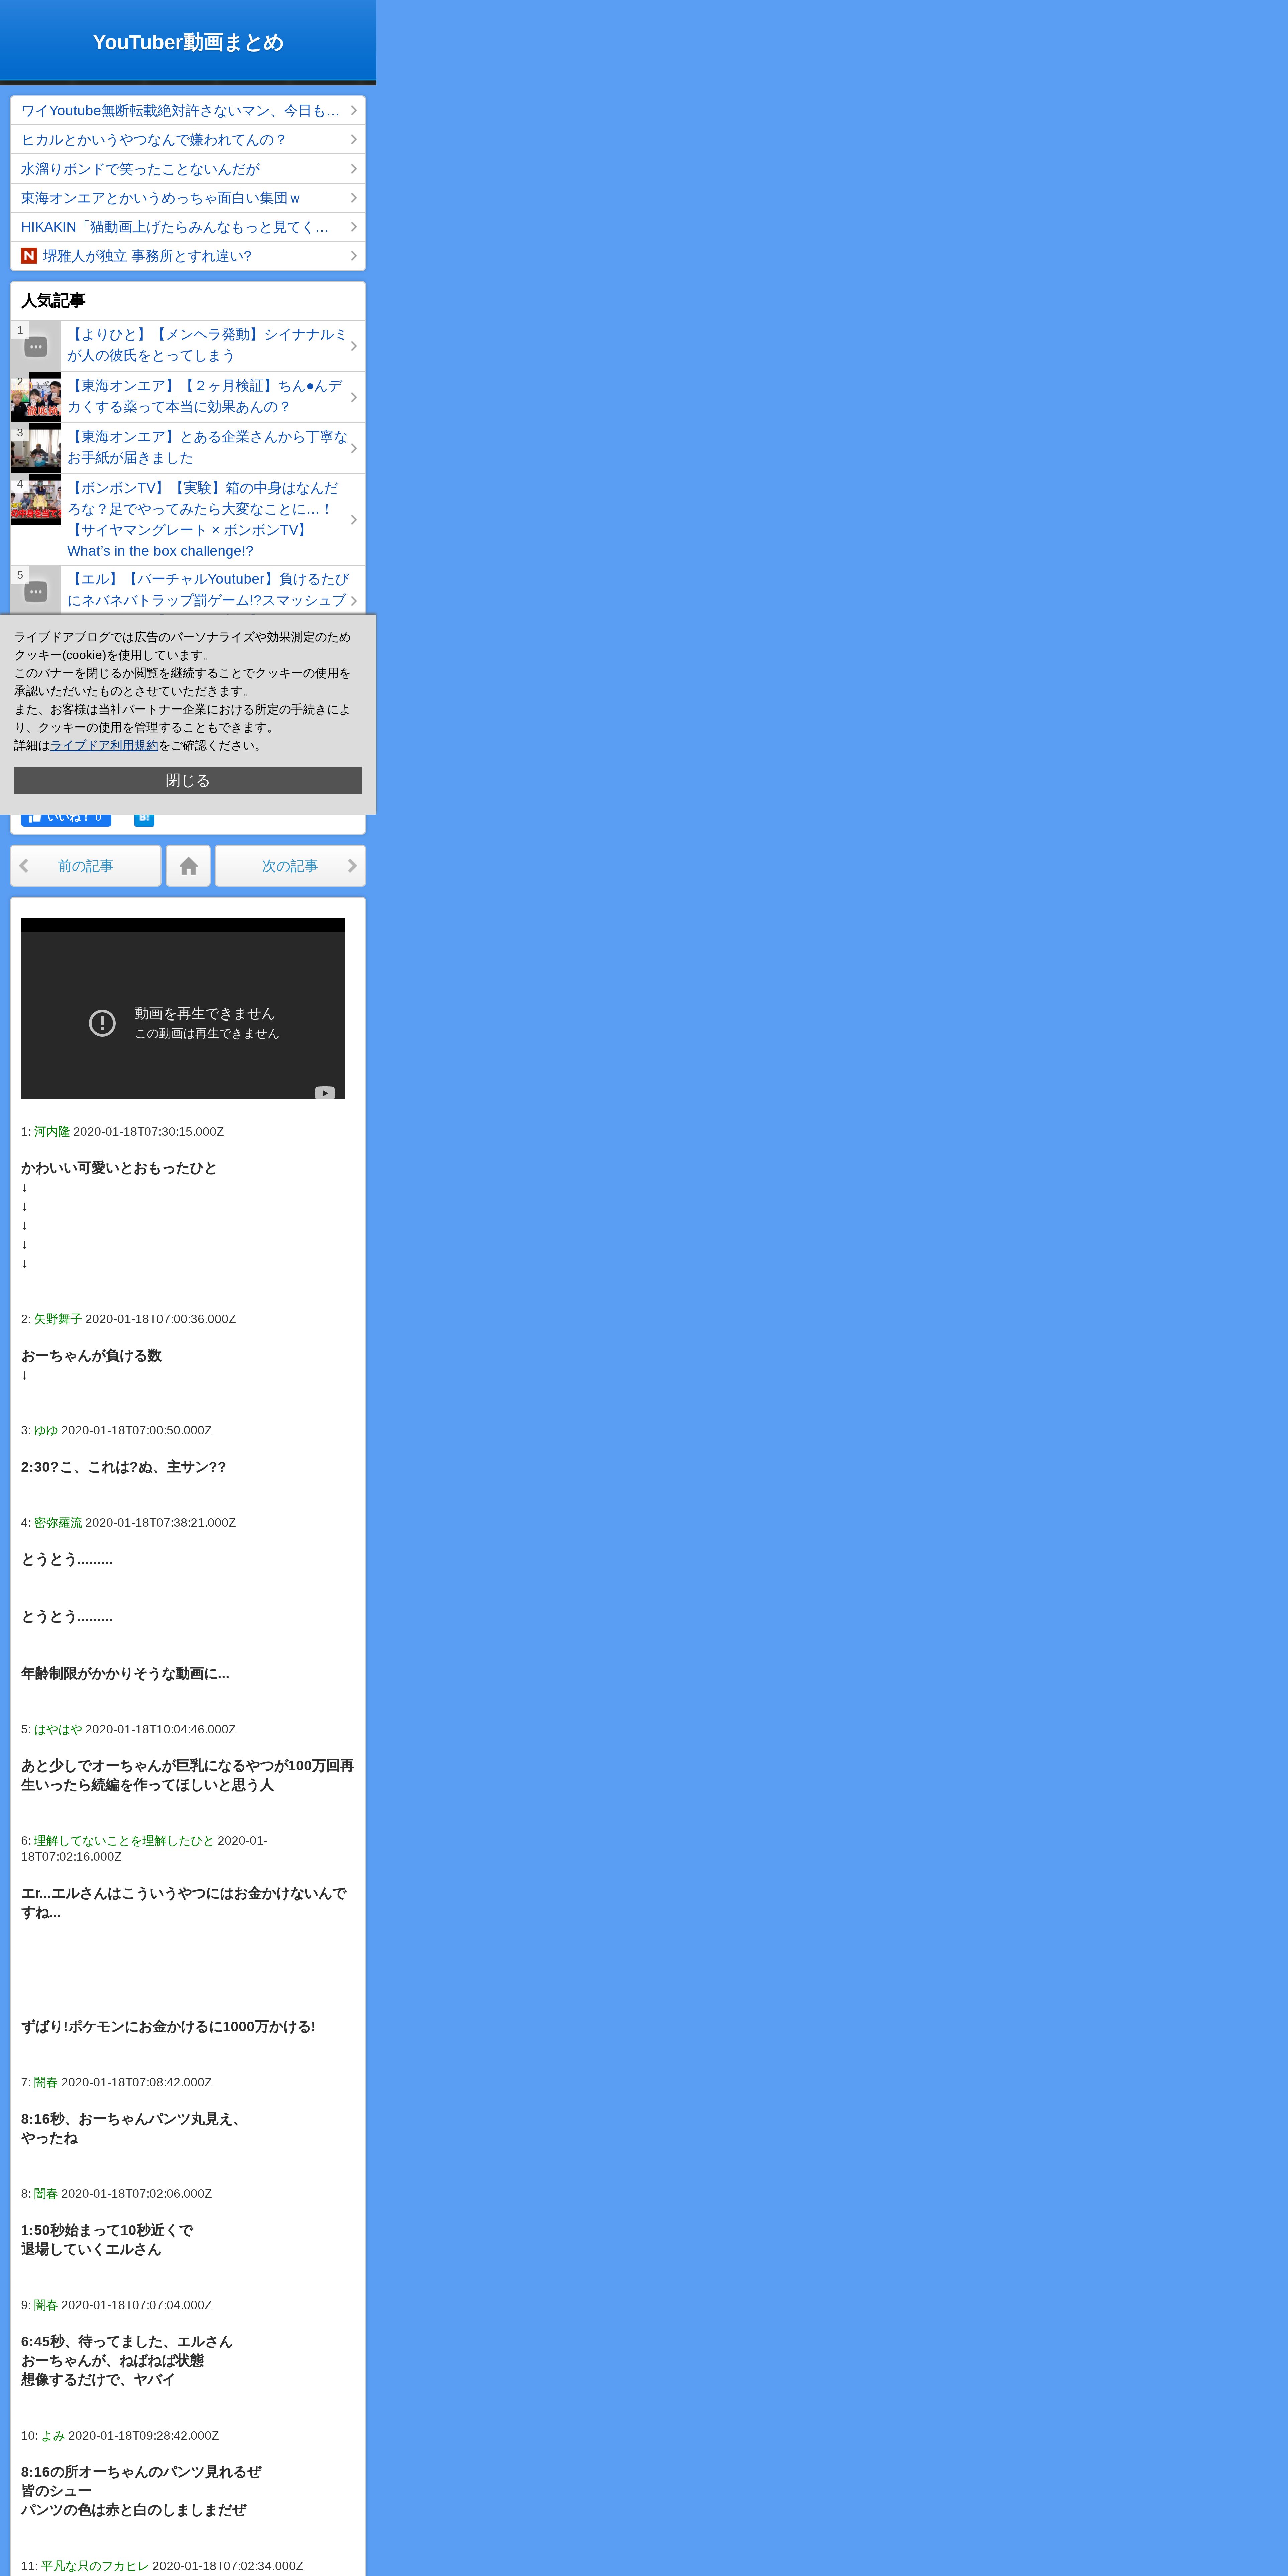Click the home icon button
Viewport: 1288px width, 2576px height.
pos(188,866)
